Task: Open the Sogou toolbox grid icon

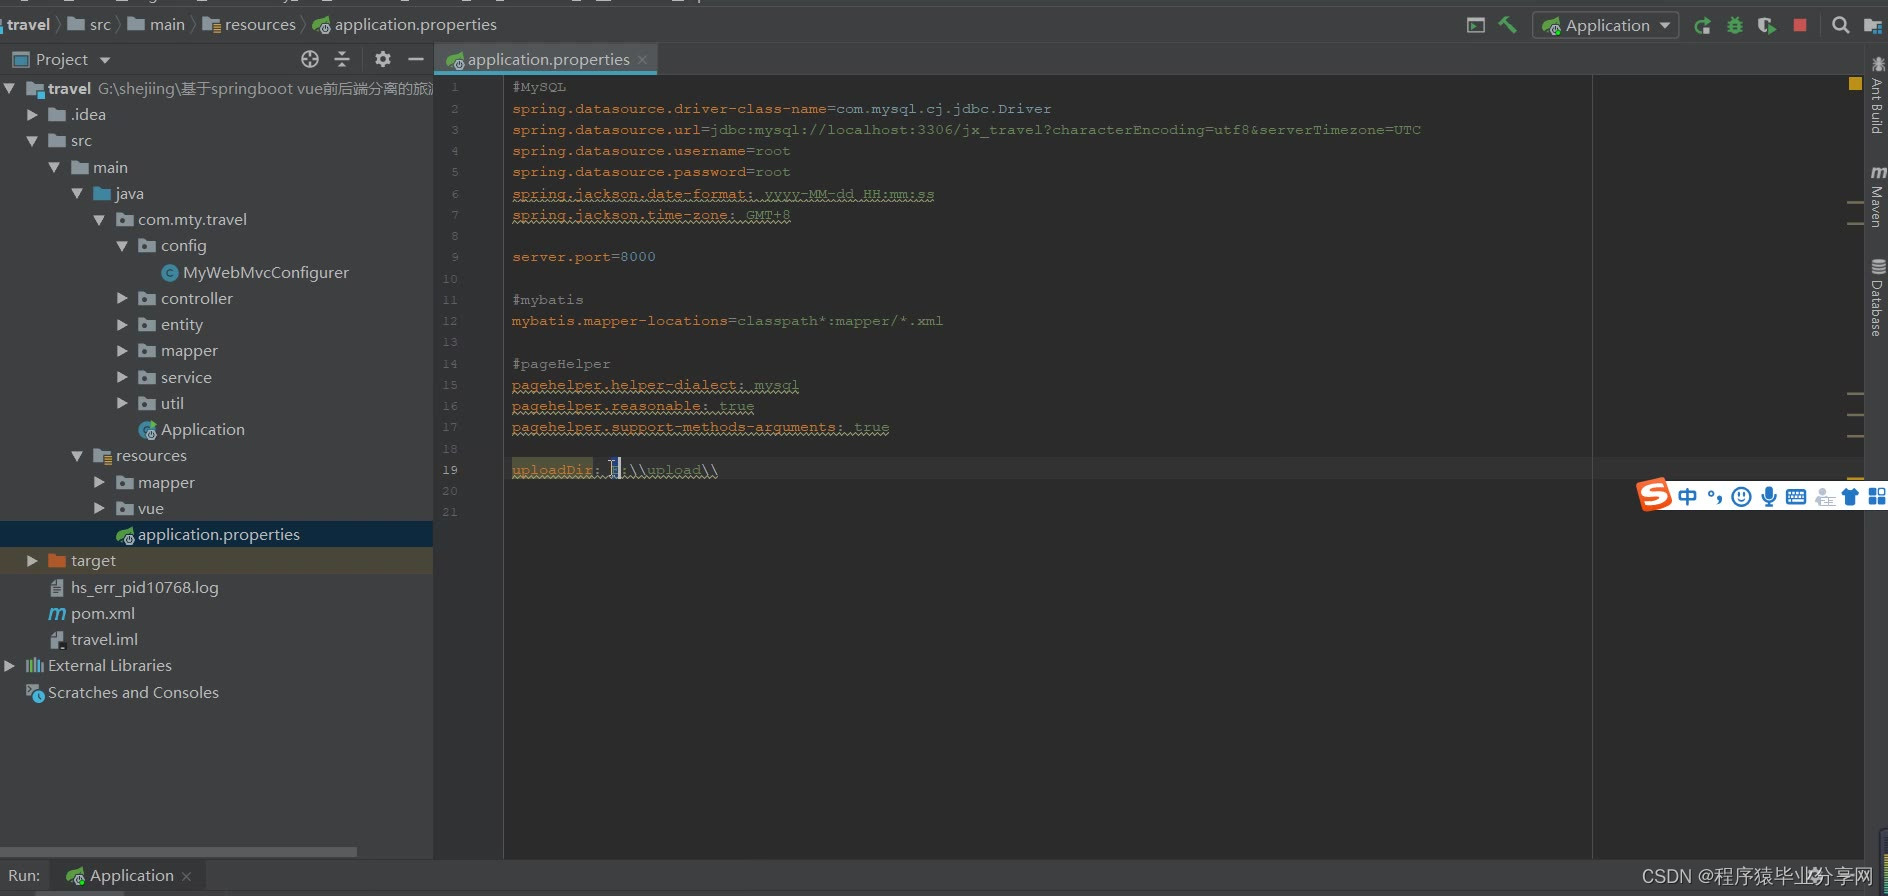Action: click(1877, 496)
